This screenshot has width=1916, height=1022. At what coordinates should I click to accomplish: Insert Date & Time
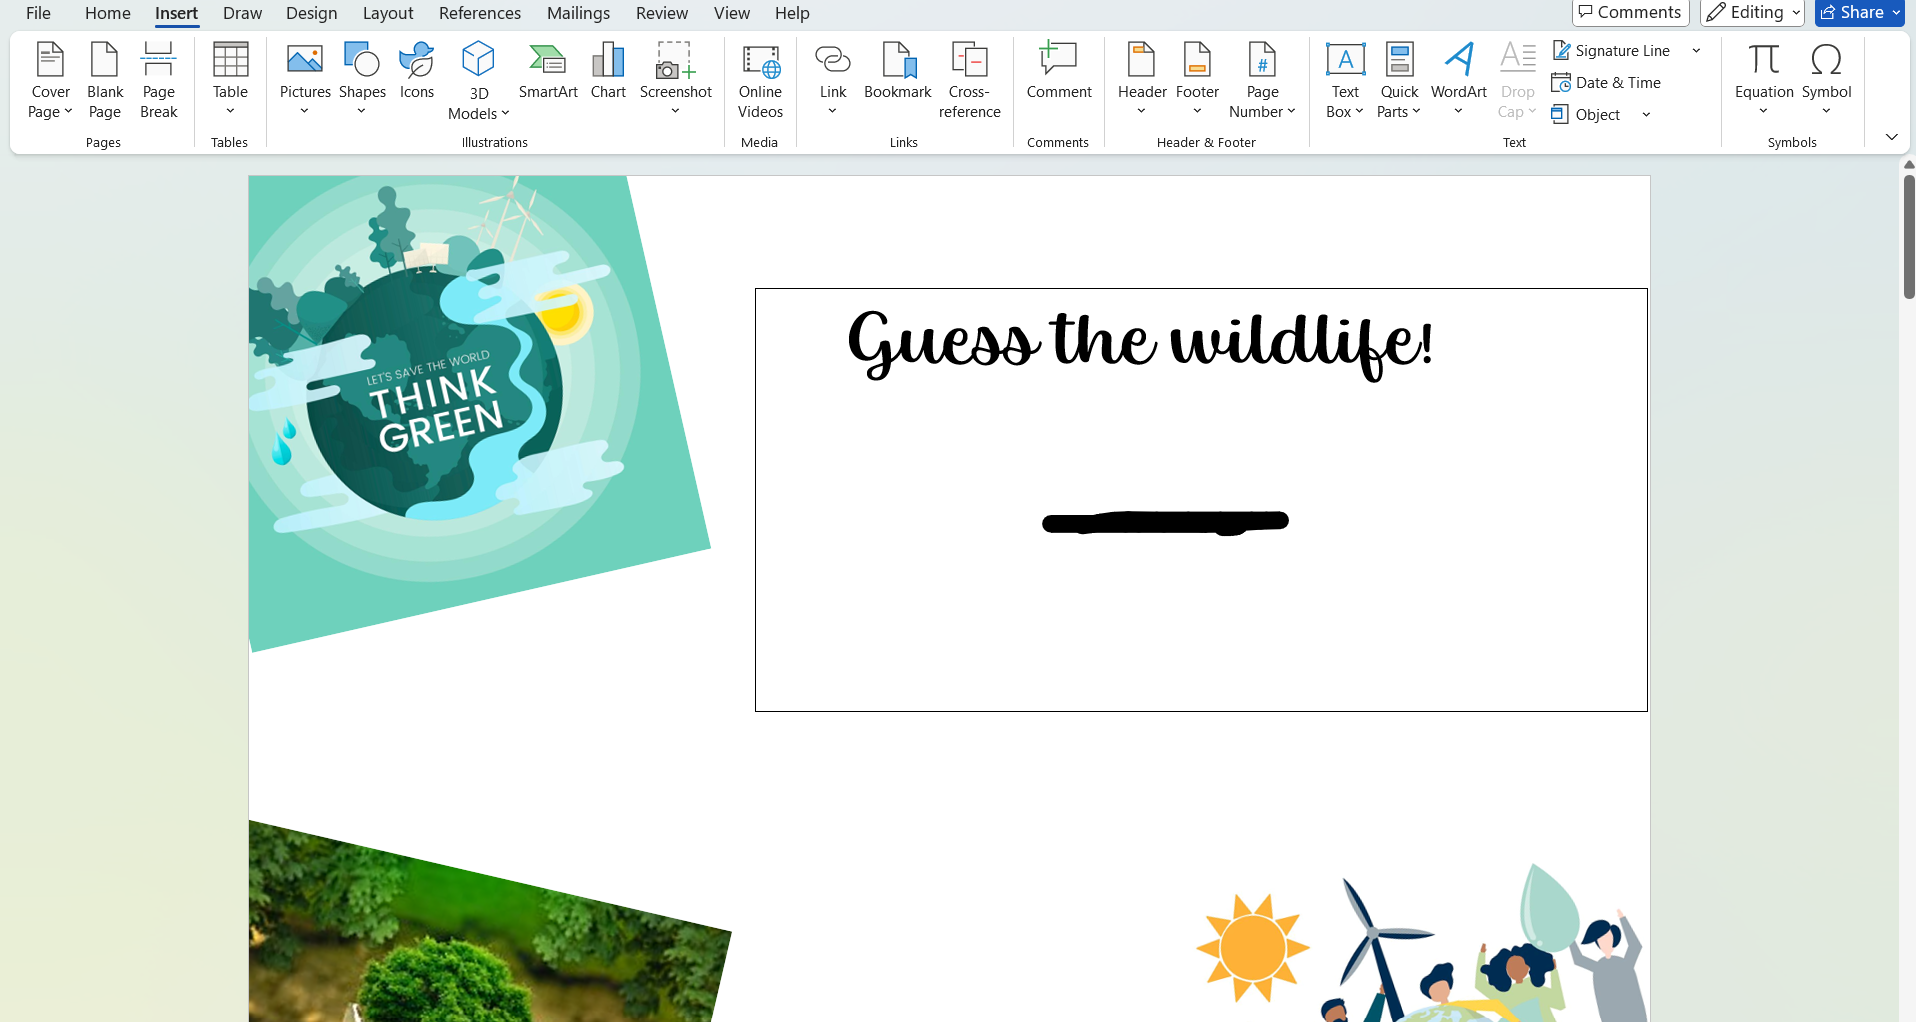1605,82
